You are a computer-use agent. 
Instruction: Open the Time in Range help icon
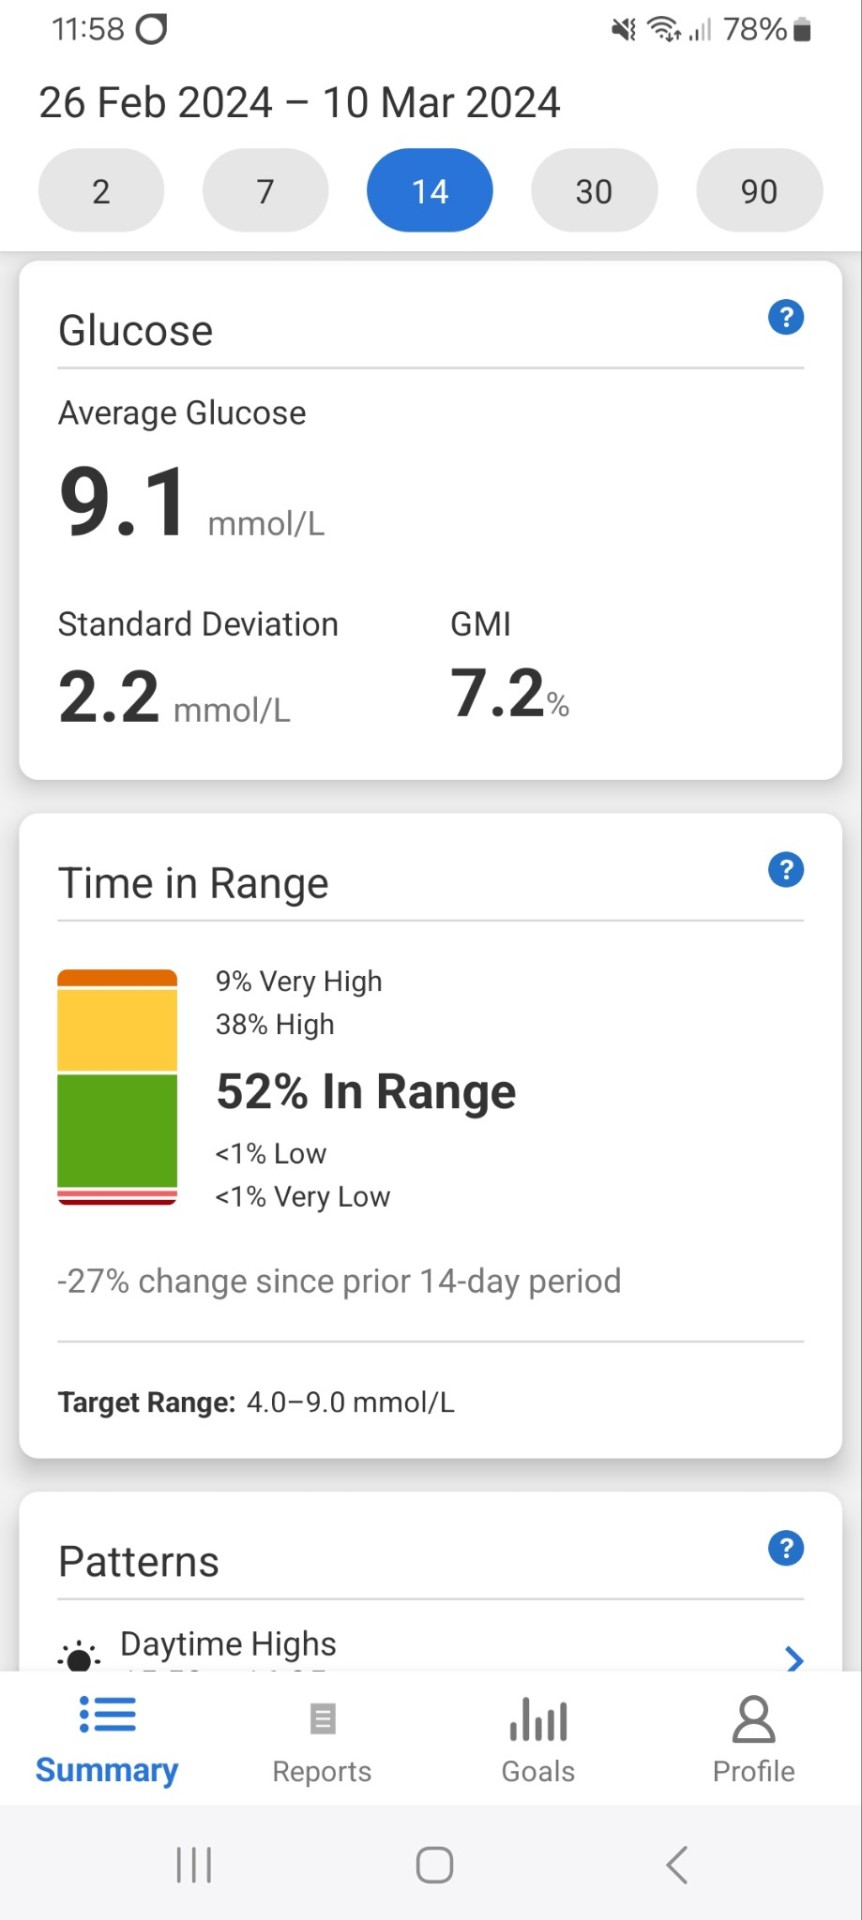tap(786, 870)
